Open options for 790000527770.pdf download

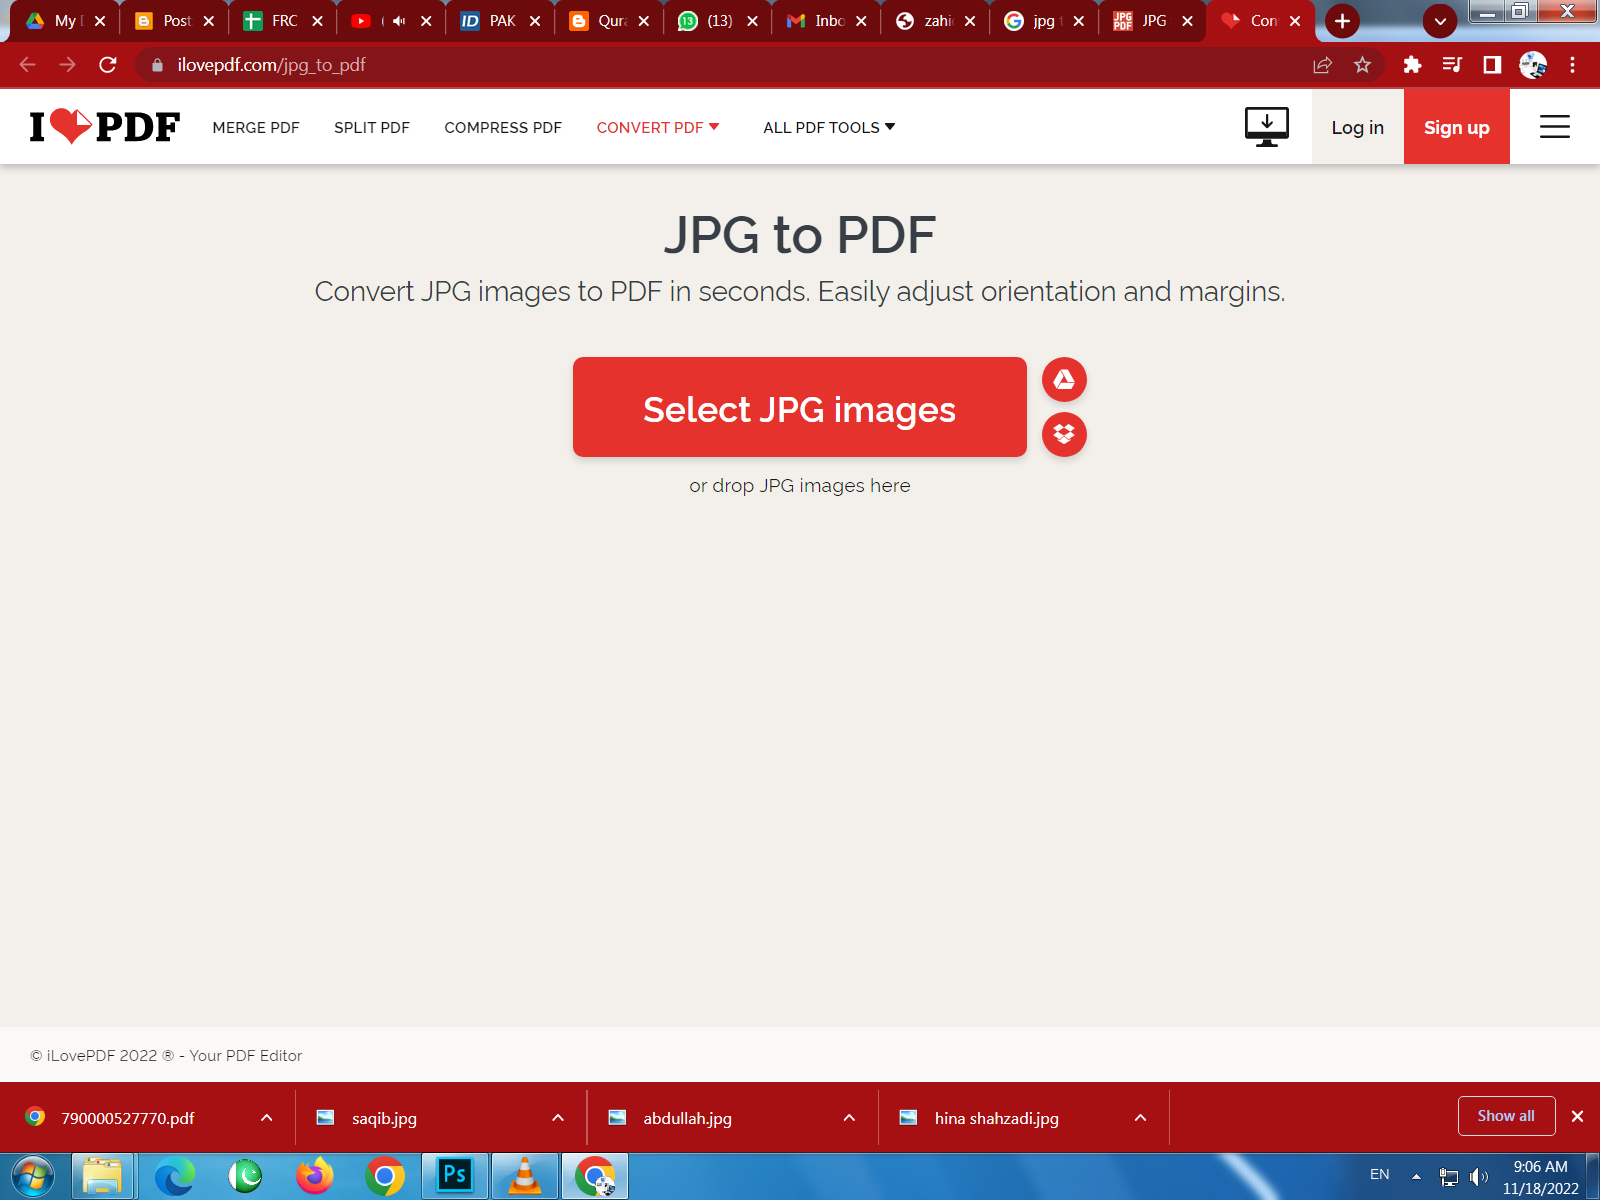[x=266, y=1118]
